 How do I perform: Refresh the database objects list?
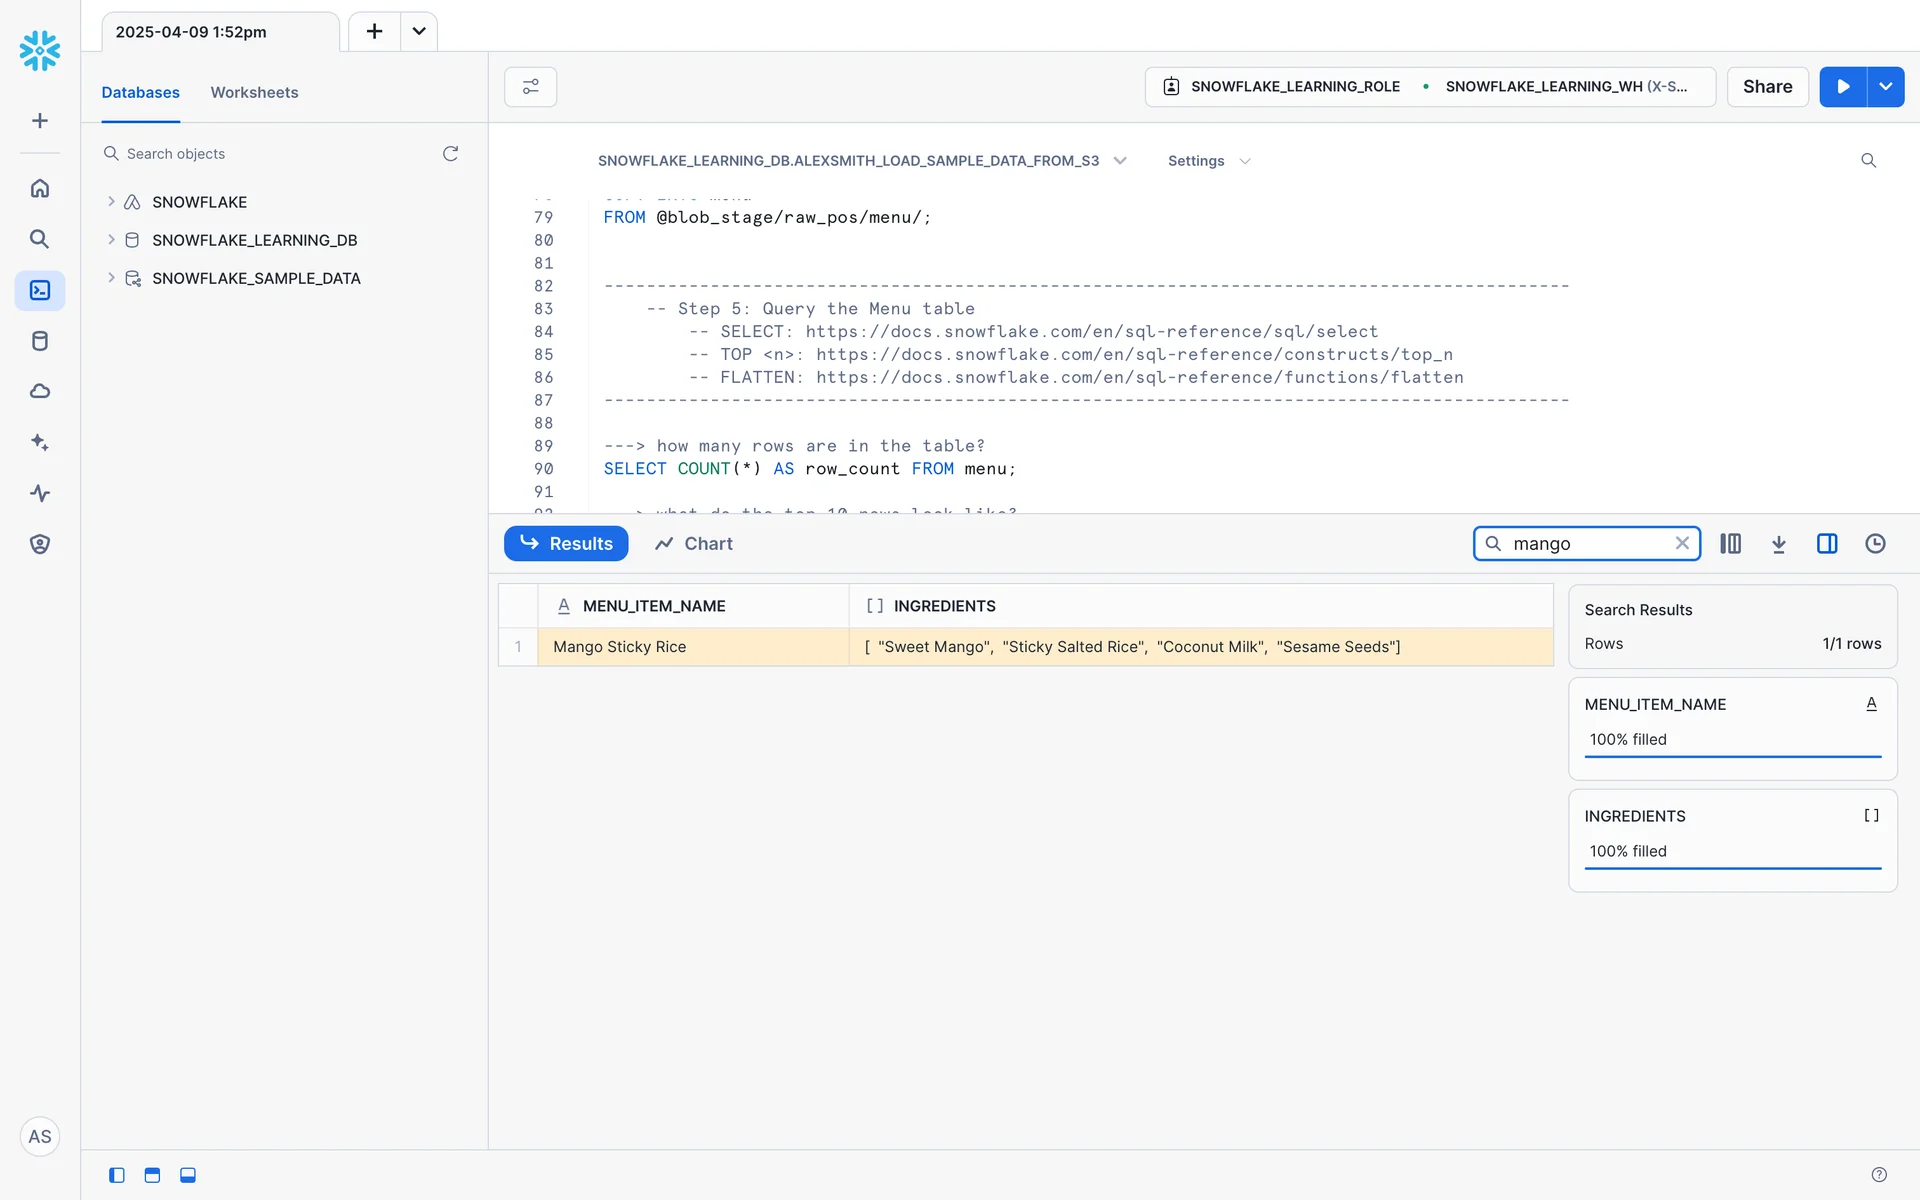click(450, 153)
